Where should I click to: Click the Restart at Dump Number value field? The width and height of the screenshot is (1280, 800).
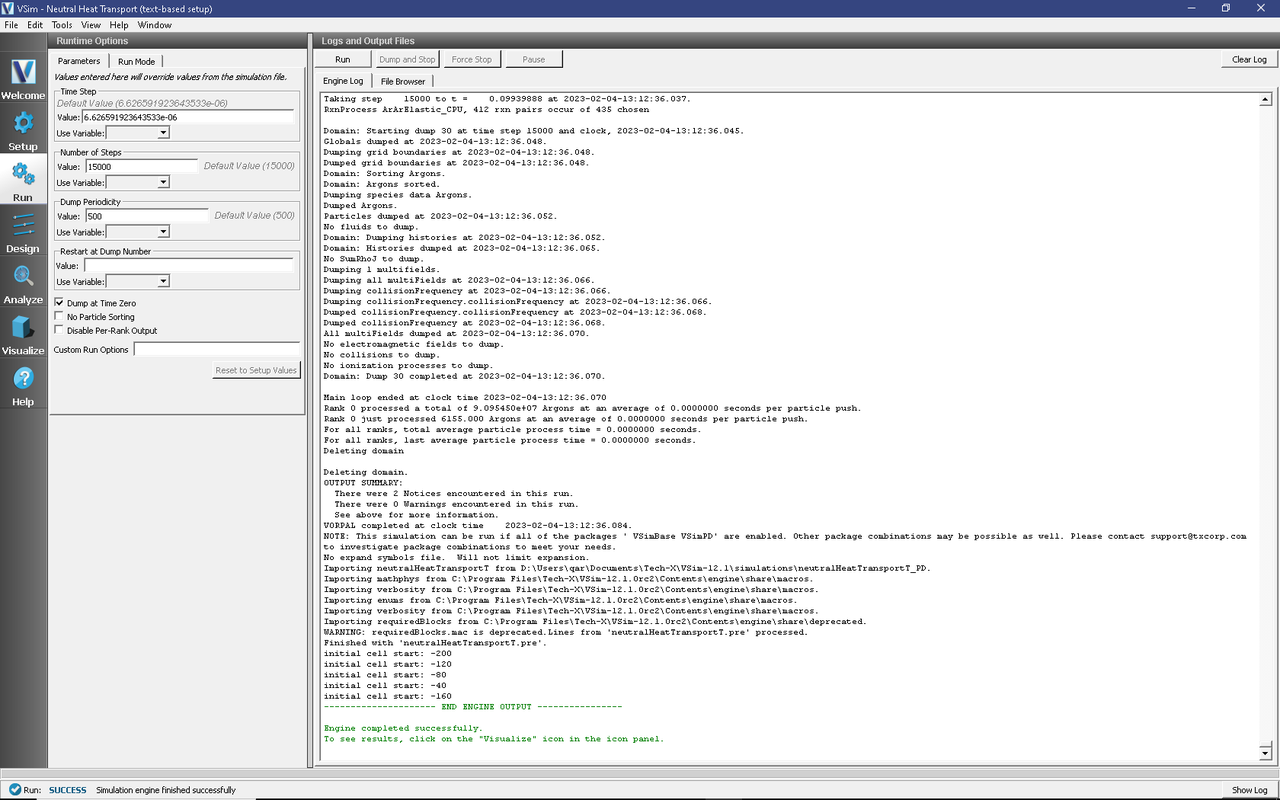(x=188, y=266)
